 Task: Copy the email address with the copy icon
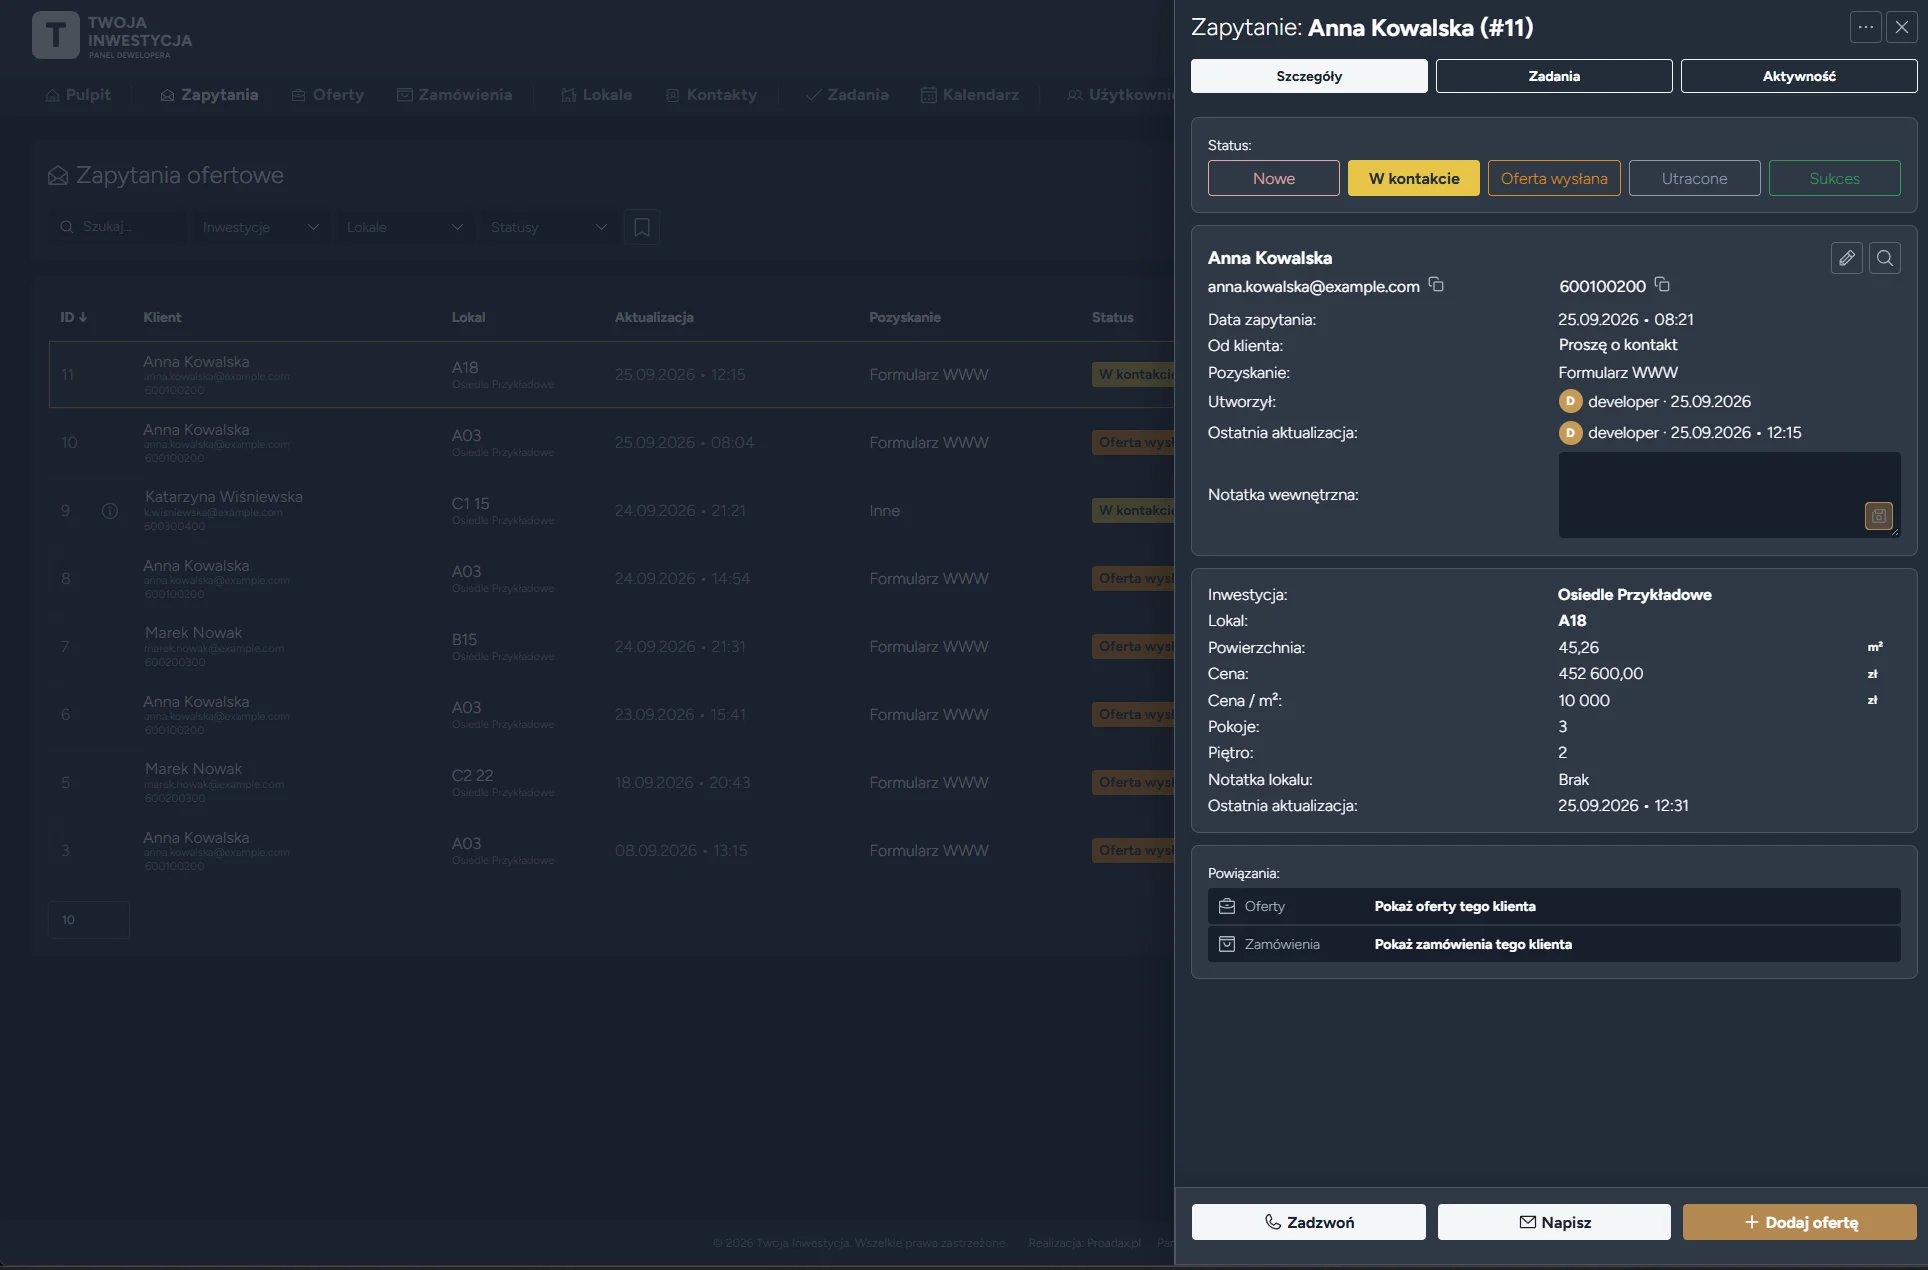point(1436,285)
